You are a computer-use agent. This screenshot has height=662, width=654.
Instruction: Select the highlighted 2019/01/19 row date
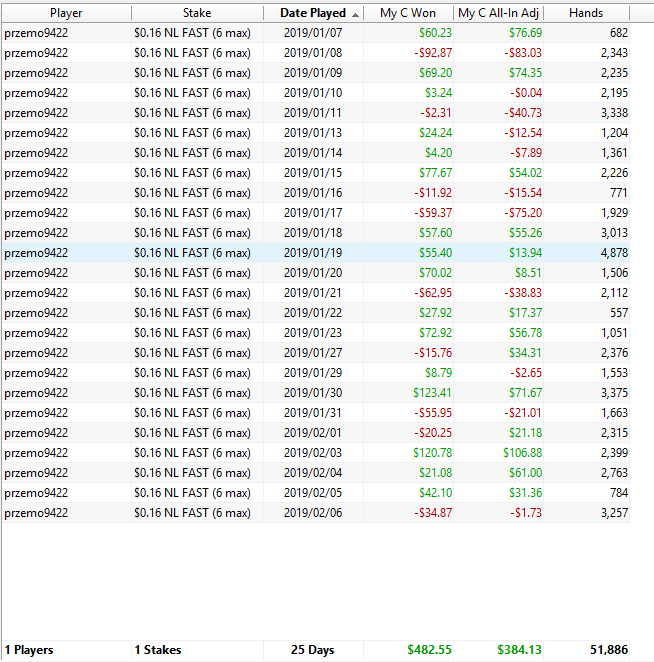(x=313, y=253)
